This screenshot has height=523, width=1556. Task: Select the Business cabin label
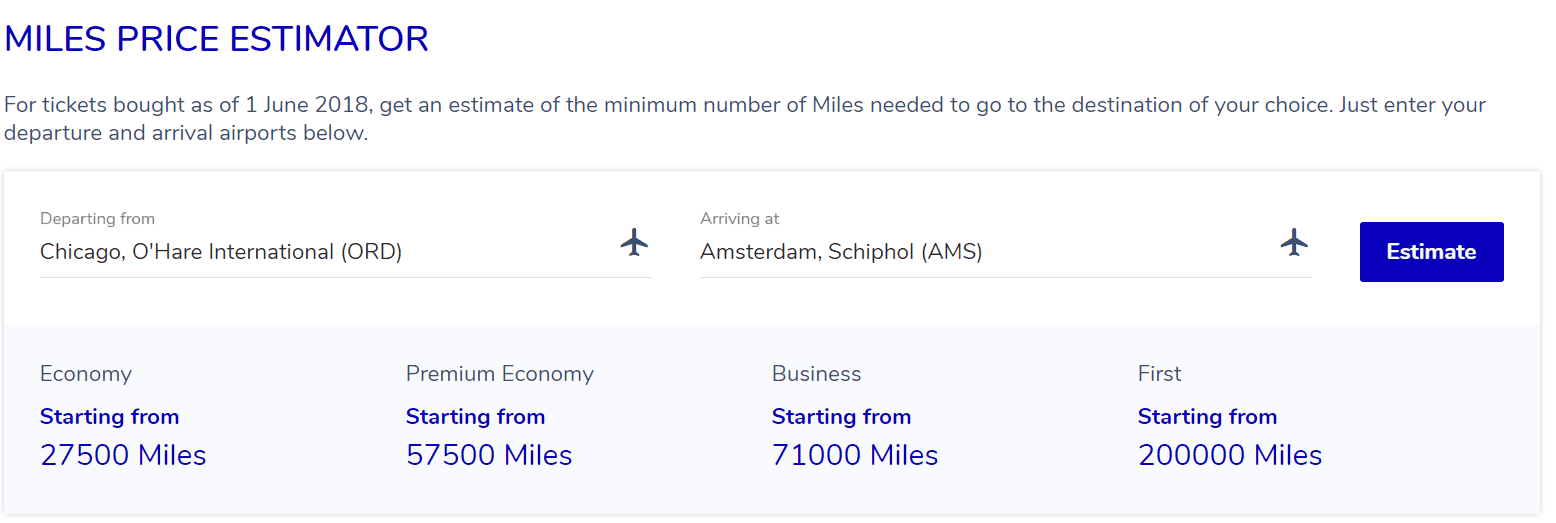(816, 374)
